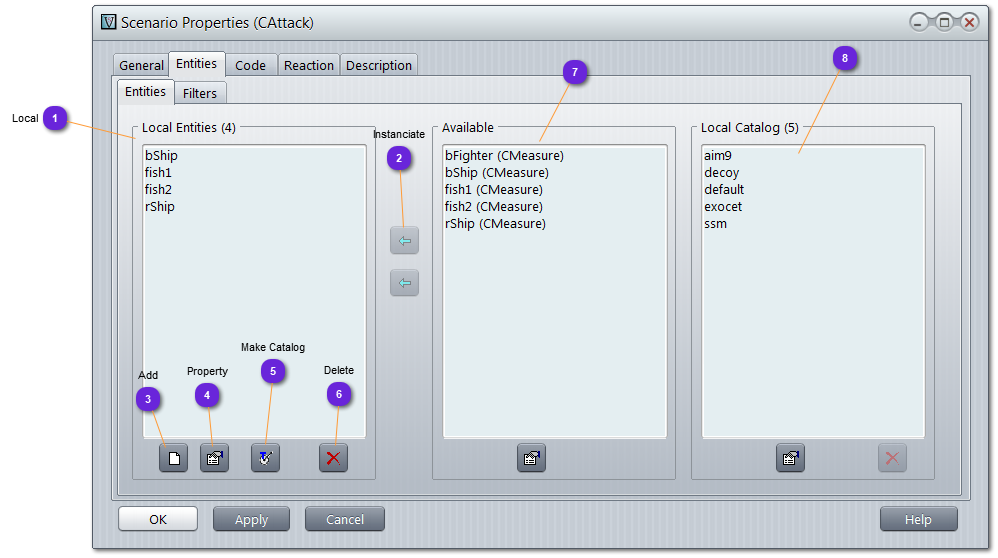
Task: Click the Apply button
Action: tap(251, 519)
